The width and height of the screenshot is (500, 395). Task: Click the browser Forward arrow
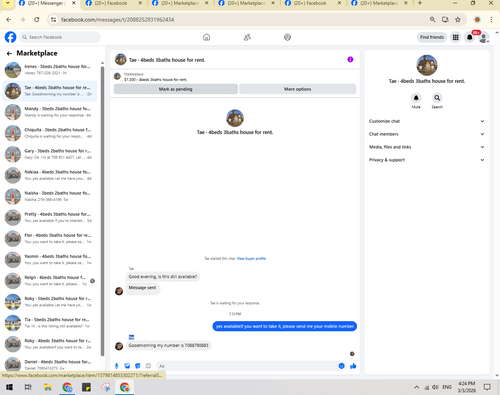(23, 20)
